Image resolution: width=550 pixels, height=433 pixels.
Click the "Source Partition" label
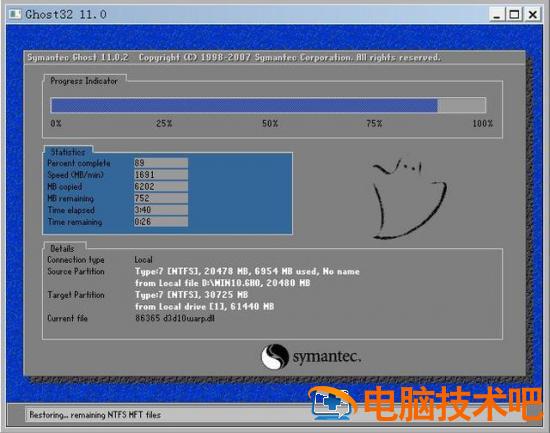tap(76, 272)
